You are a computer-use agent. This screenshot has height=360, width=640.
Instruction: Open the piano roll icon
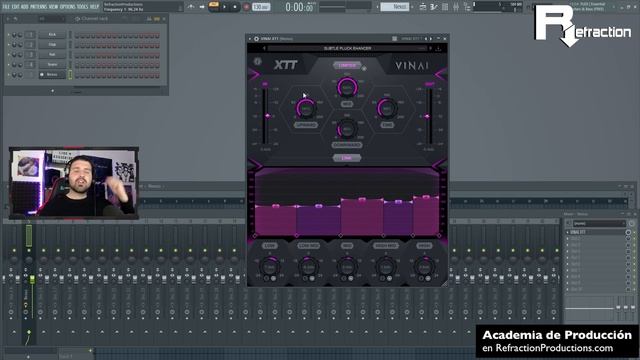(433, 7)
